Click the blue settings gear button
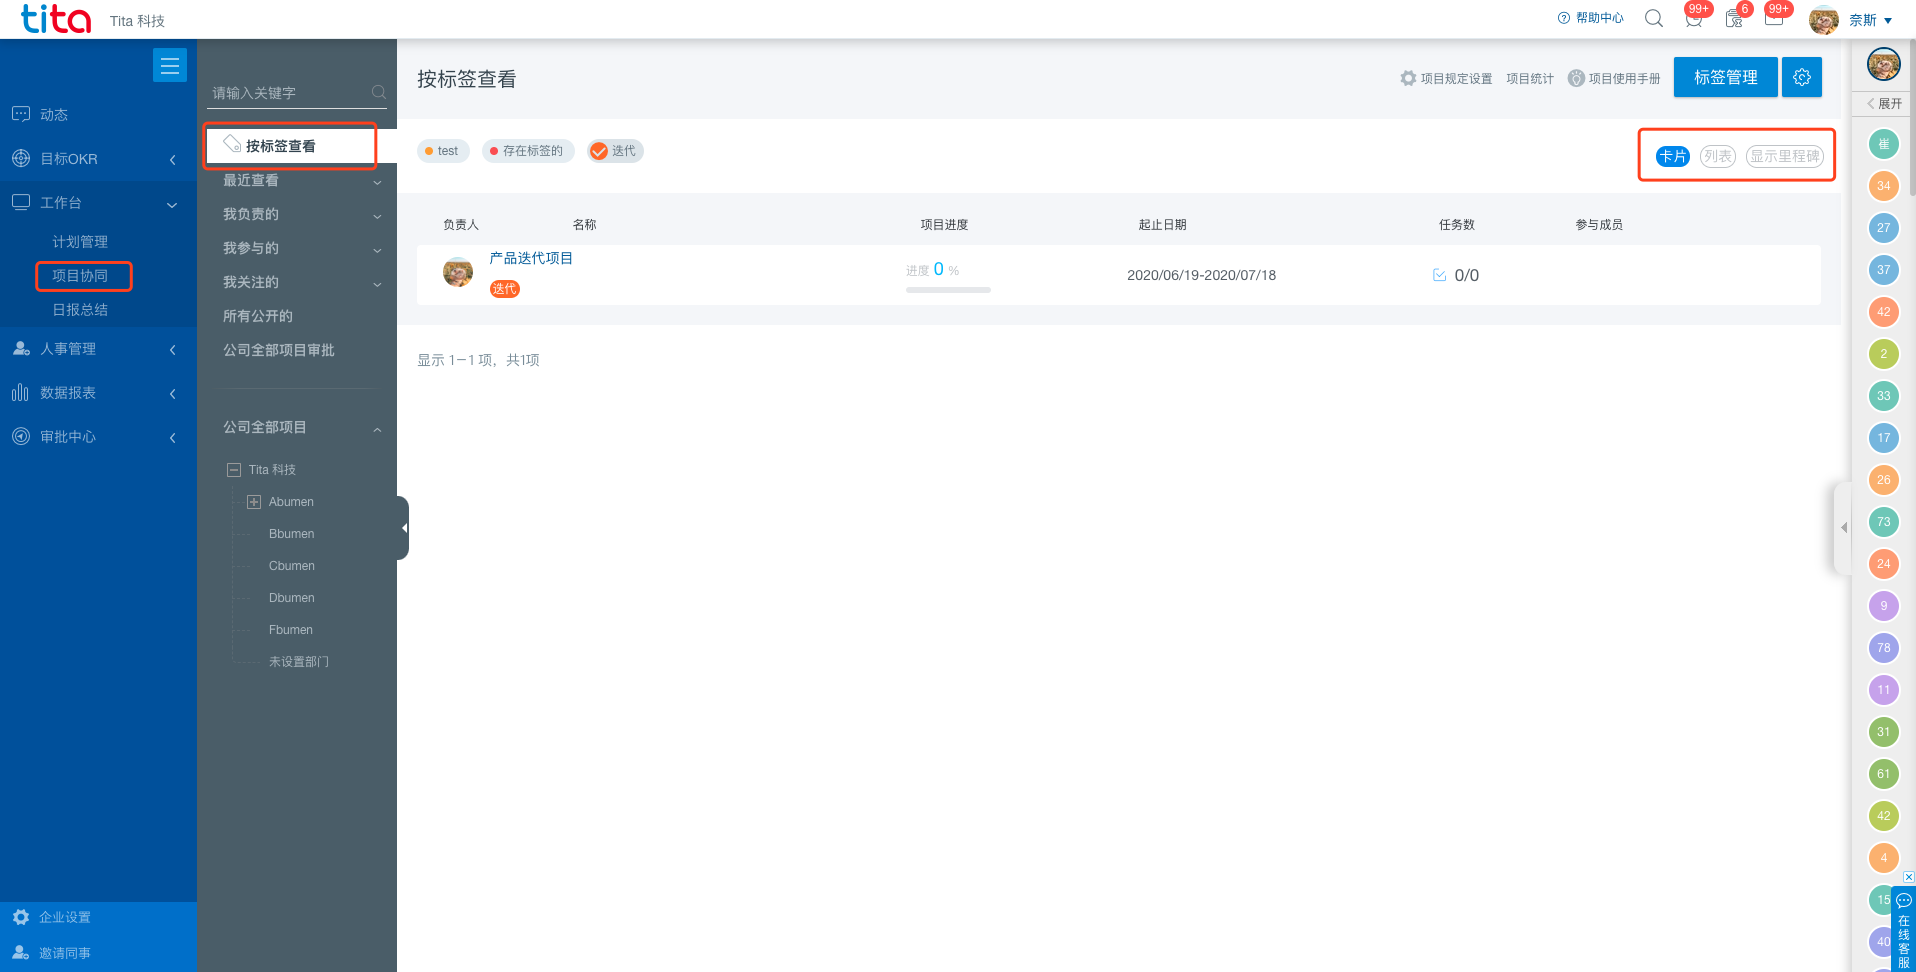The height and width of the screenshot is (972, 1916). 1802,77
